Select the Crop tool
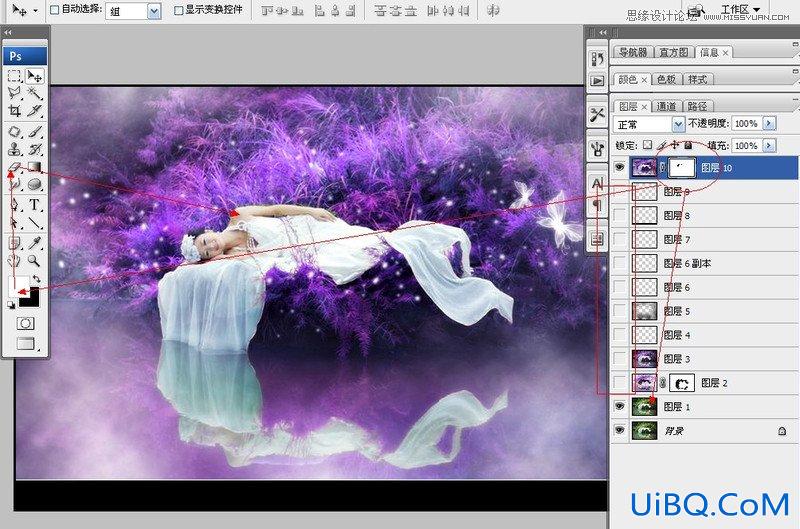The image size is (800, 529). click(x=14, y=110)
